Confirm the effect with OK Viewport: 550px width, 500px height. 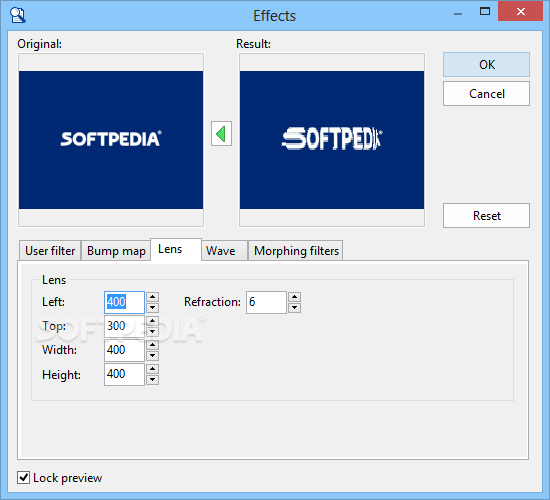(x=486, y=65)
